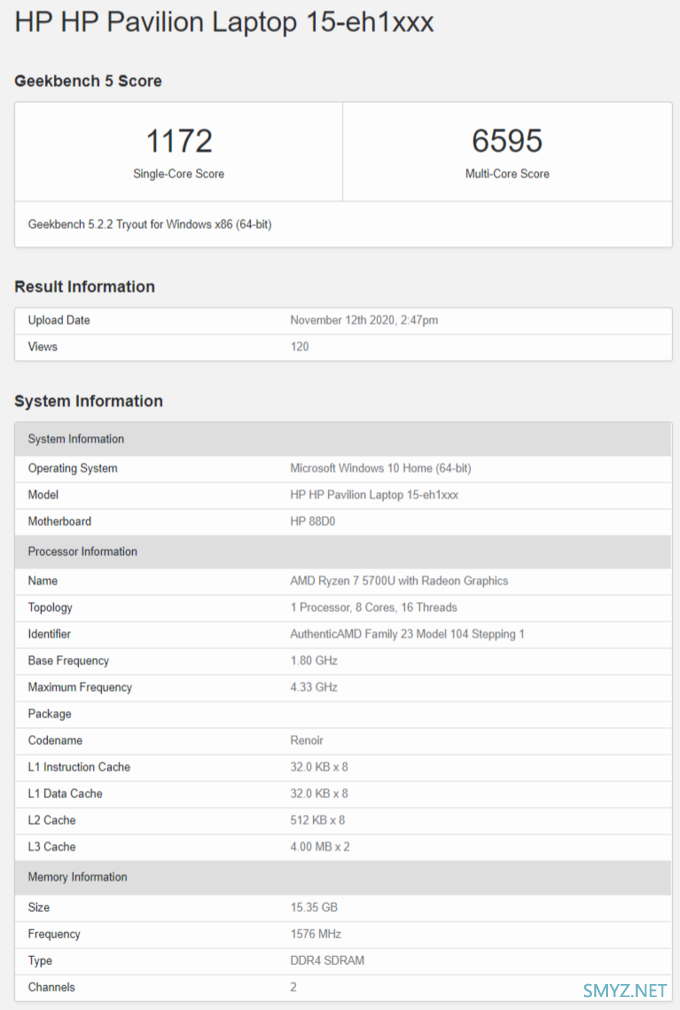Select the AuthenticAMD Family 23 Model 104 Stepping 1 value

click(x=408, y=634)
